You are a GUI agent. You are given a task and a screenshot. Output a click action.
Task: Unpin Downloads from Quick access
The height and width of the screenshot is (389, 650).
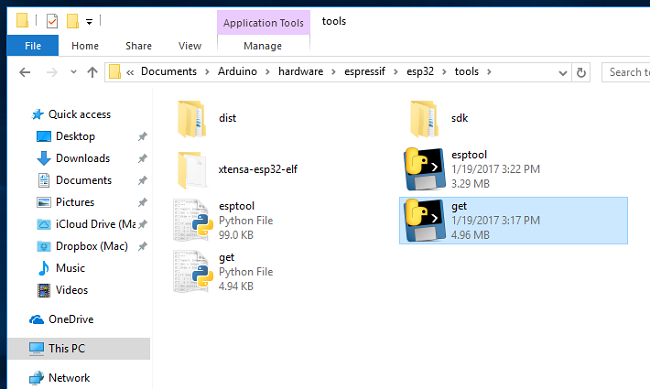[x=142, y=158]
